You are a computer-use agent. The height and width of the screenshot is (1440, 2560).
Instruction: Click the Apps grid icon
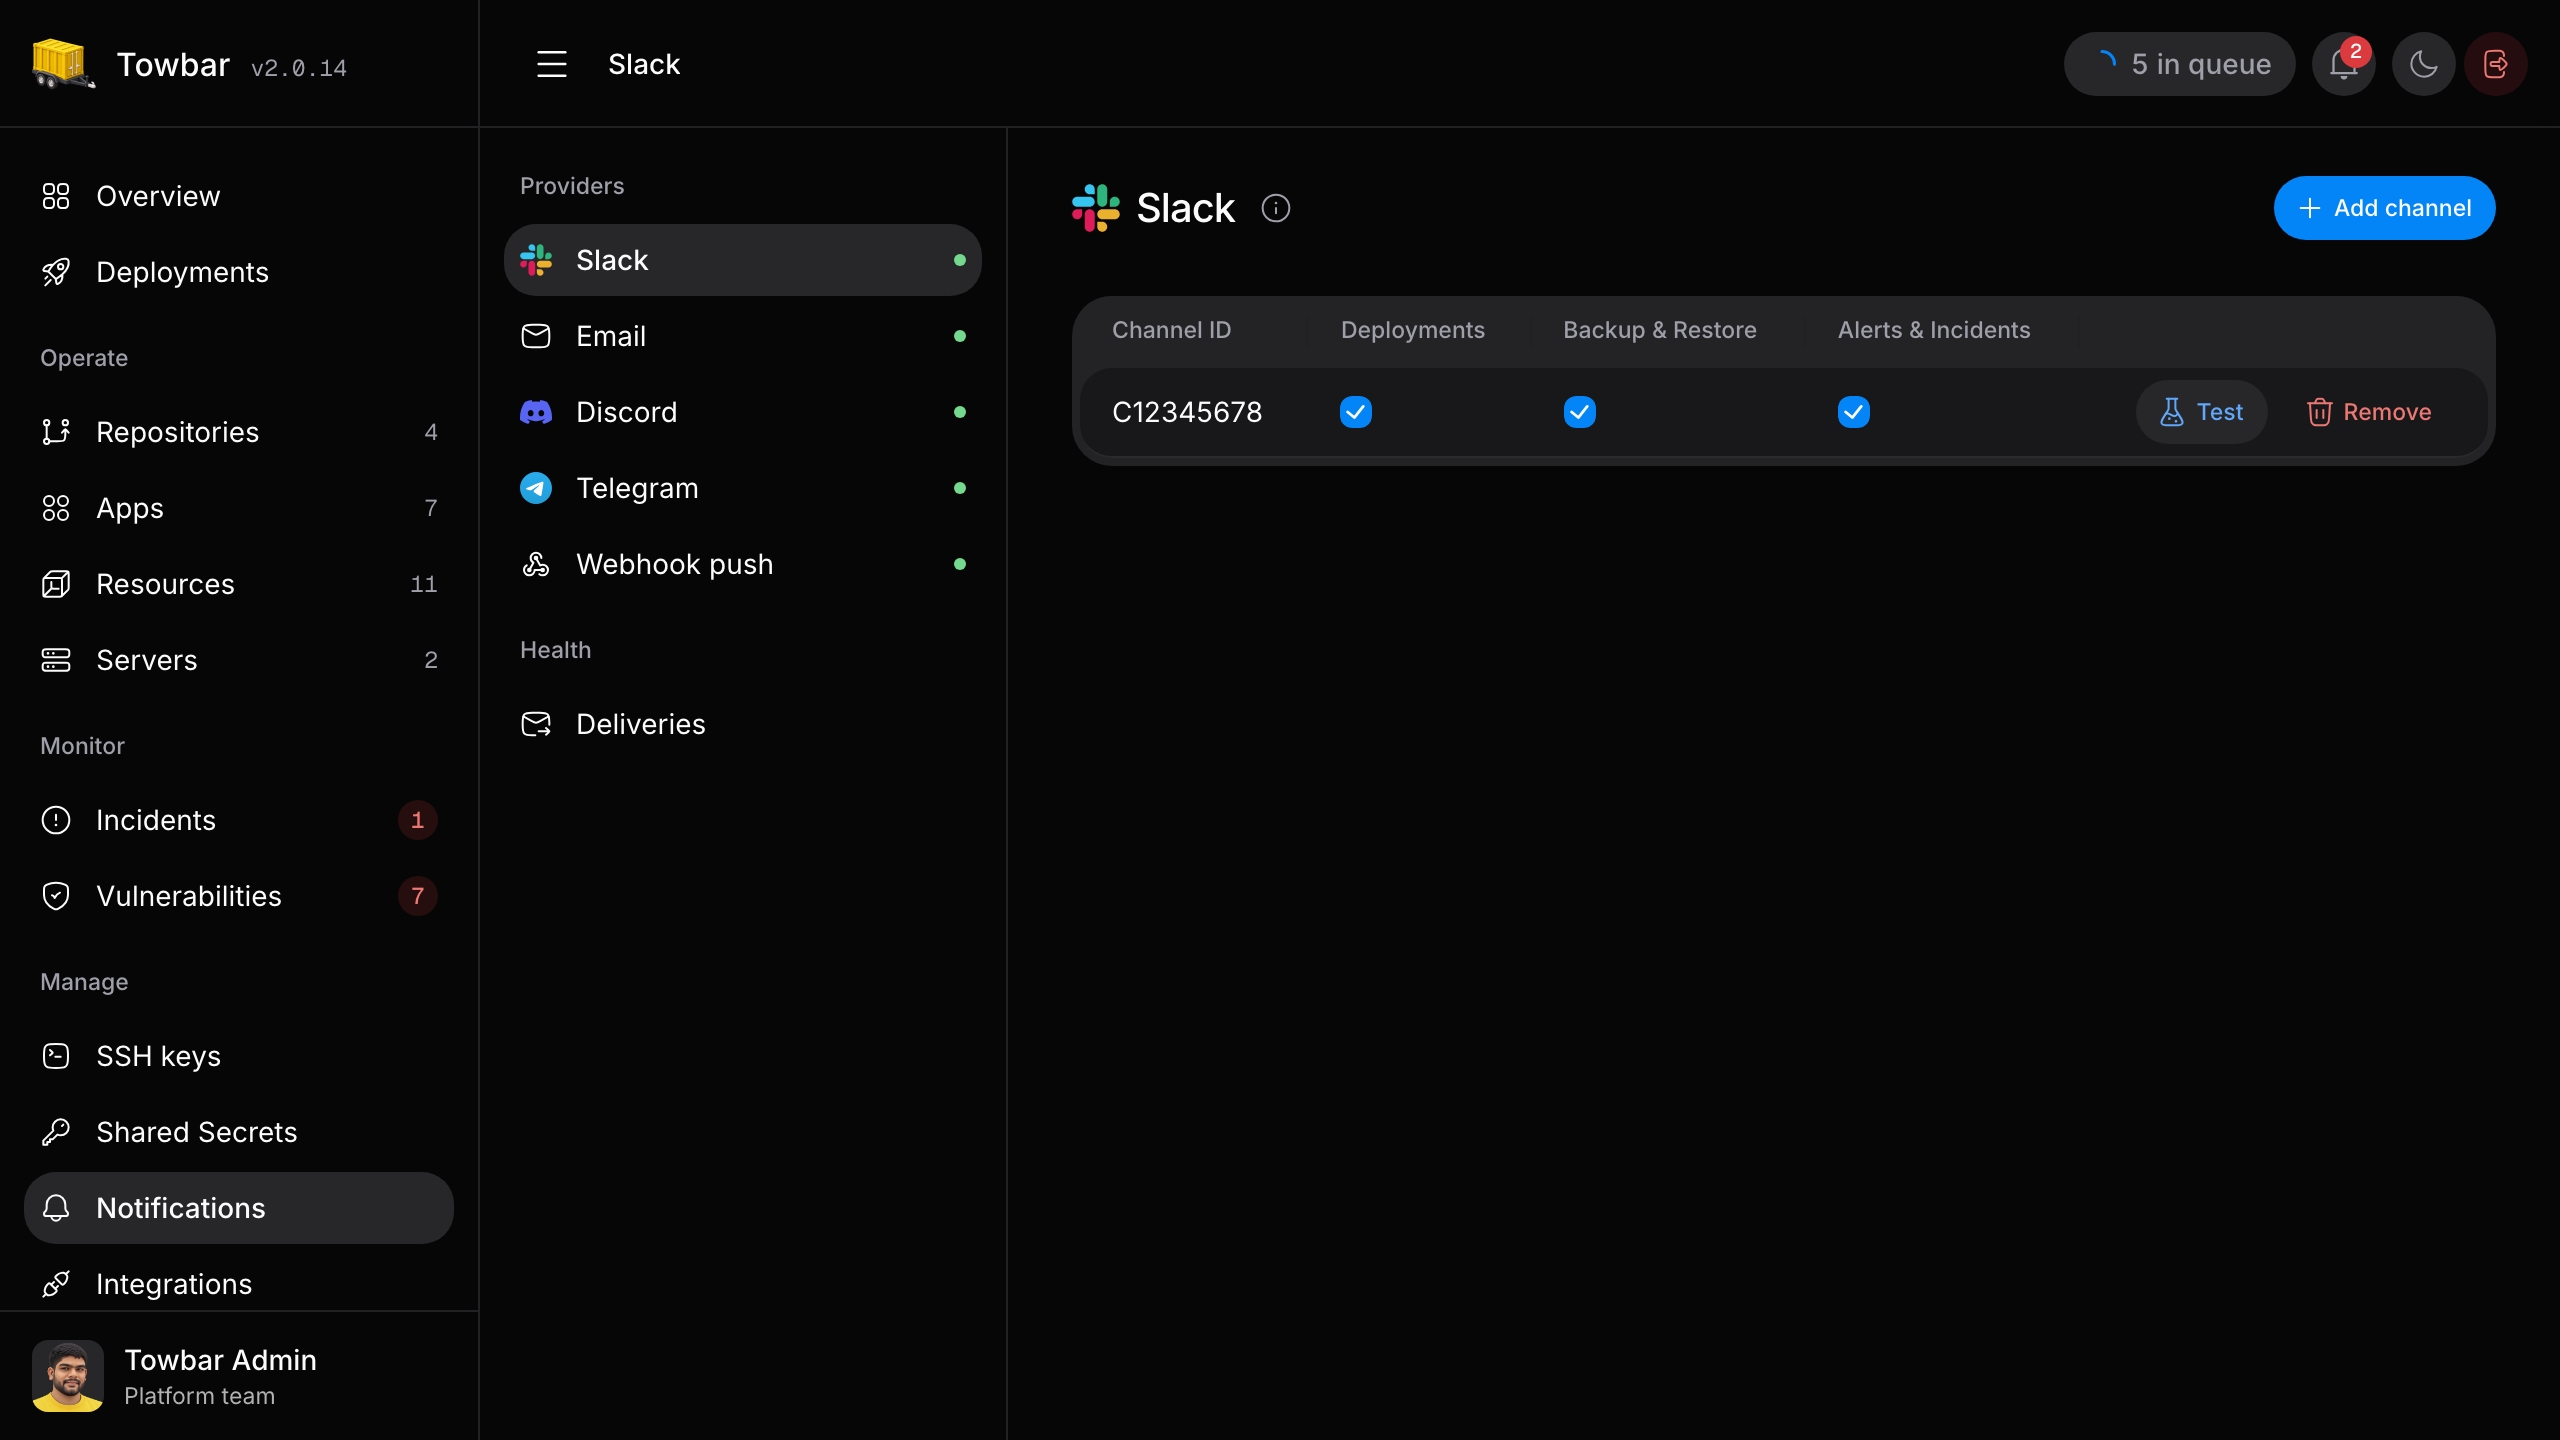56,508
